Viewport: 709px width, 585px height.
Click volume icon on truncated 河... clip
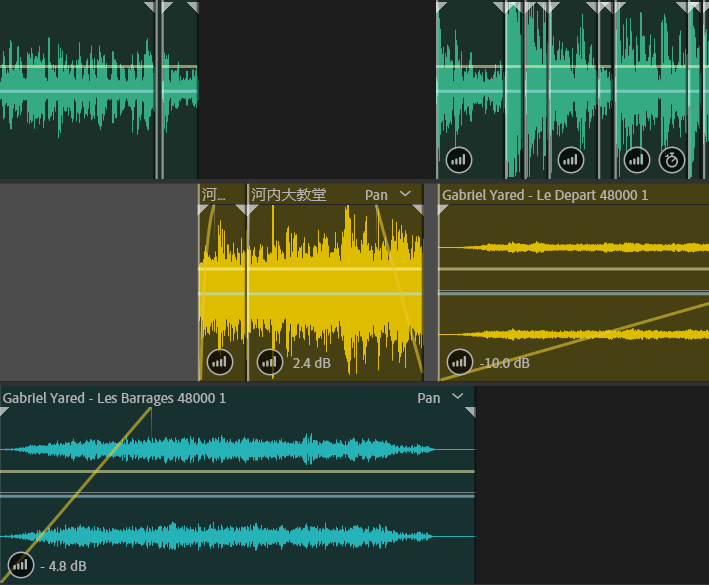coord(220,362)
